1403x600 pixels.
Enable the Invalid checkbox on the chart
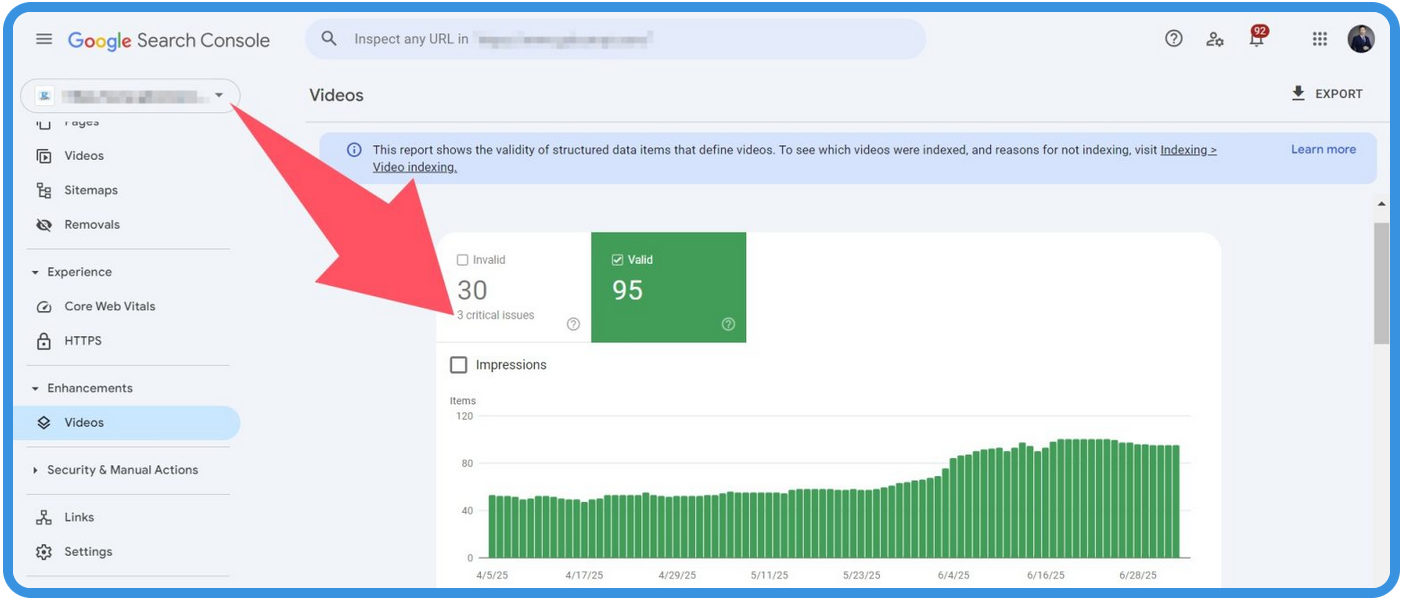(462, 259)
